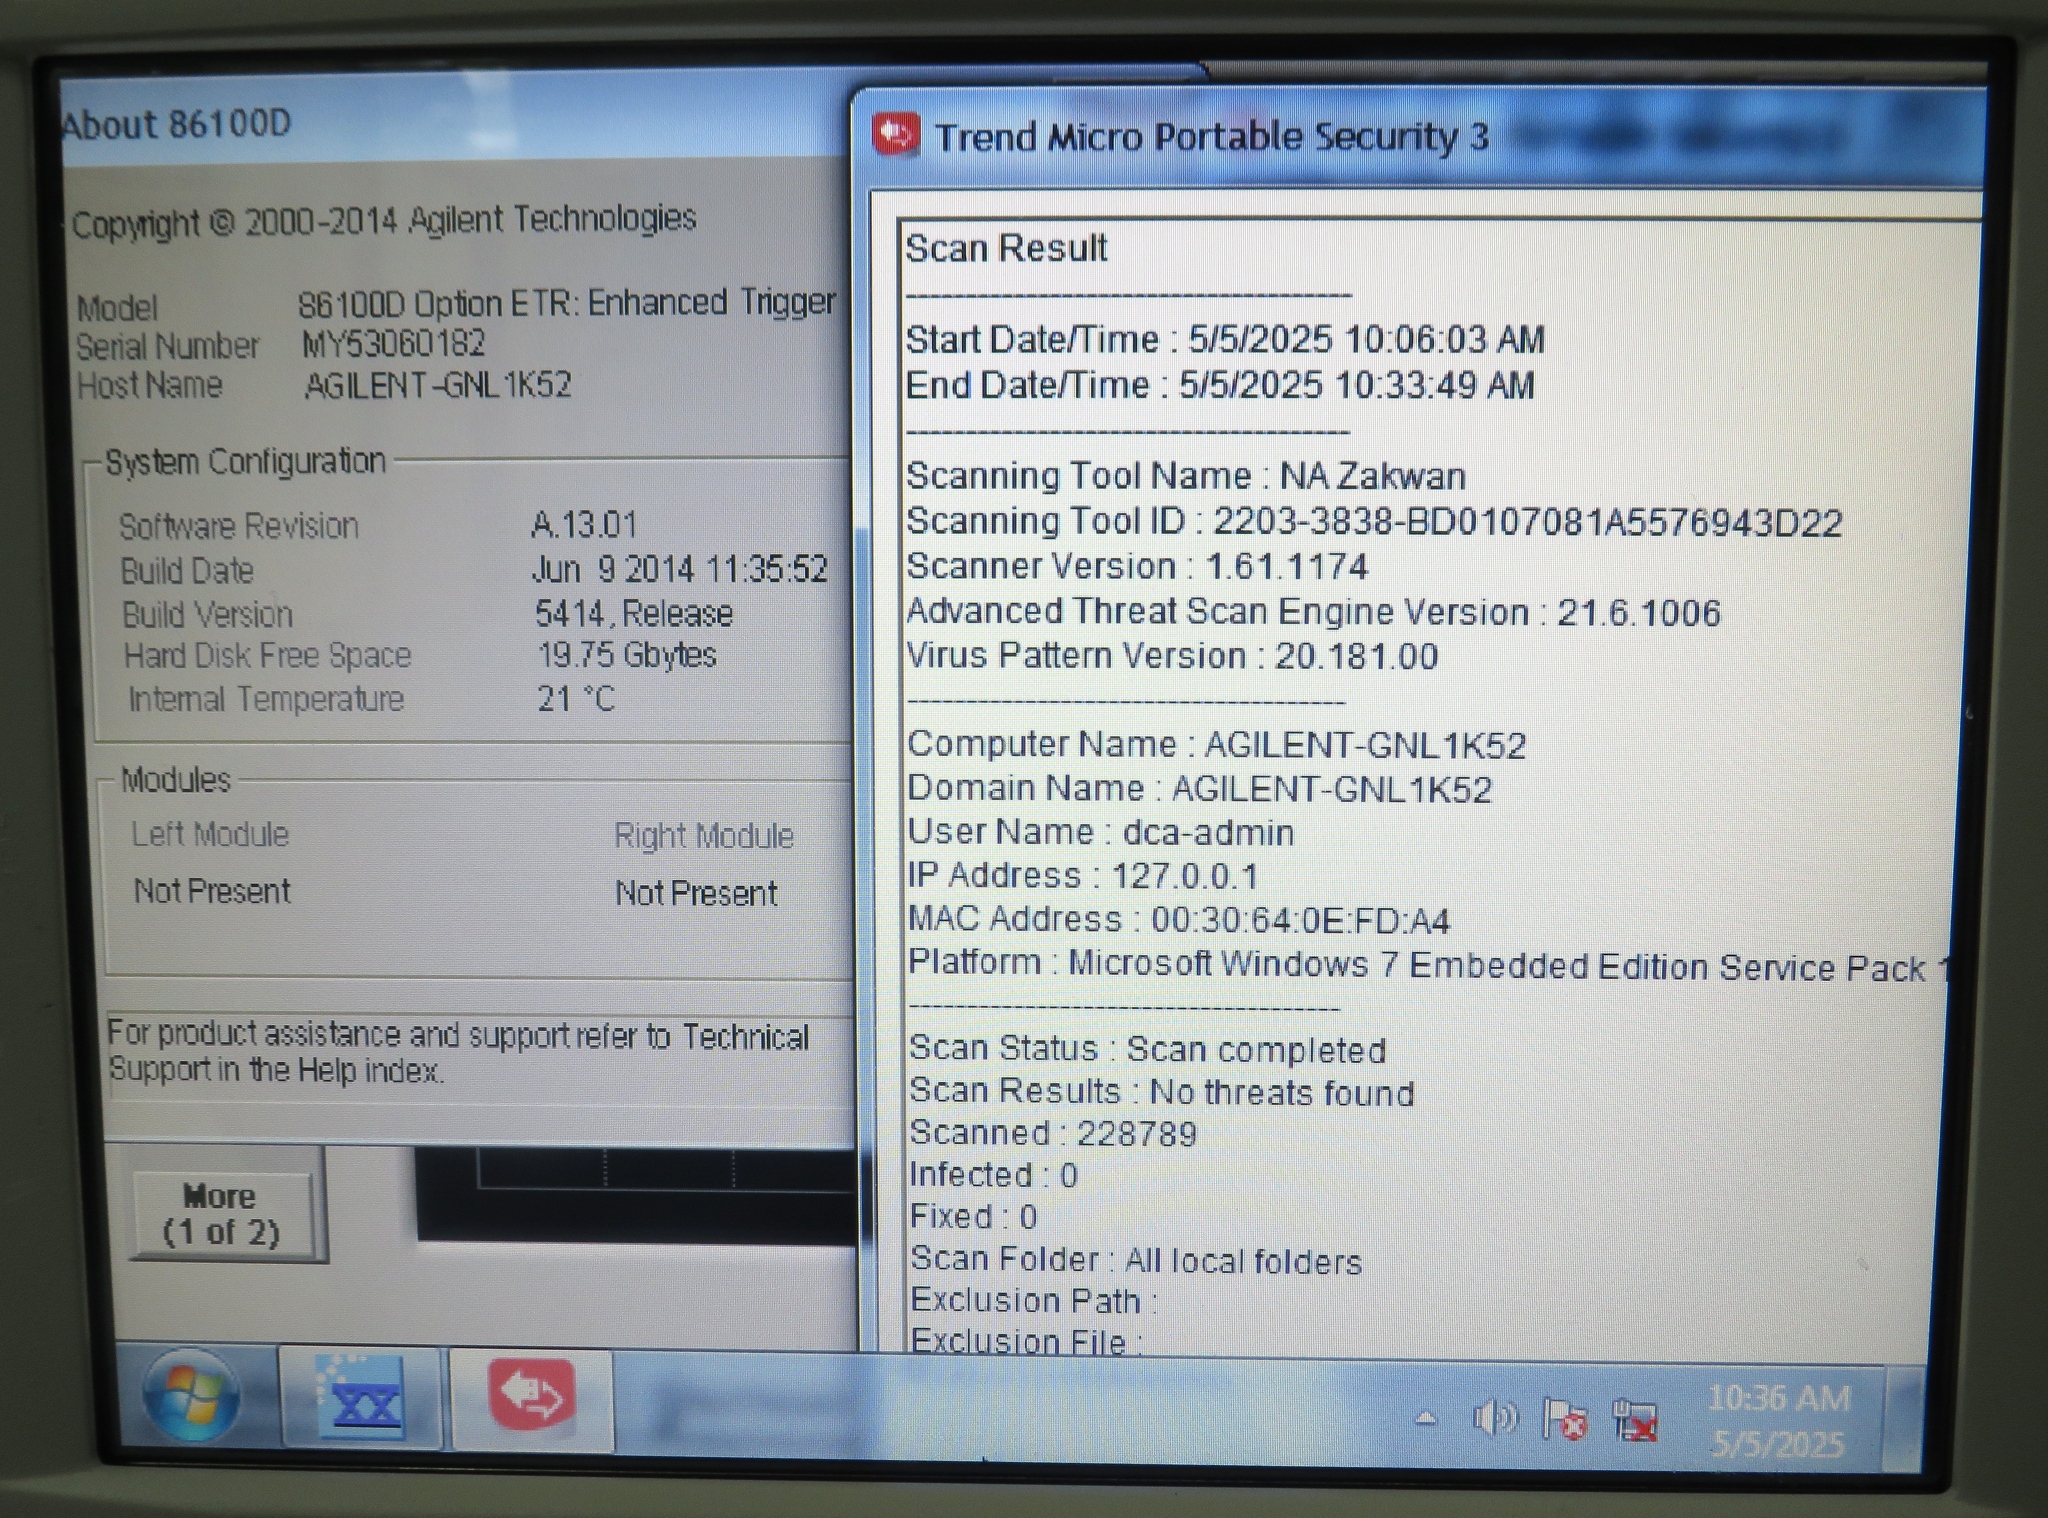The width and height of the screenshot is (2048, 1518).
Task: Click the Agilent copyright line
Action: coord(384,220)
